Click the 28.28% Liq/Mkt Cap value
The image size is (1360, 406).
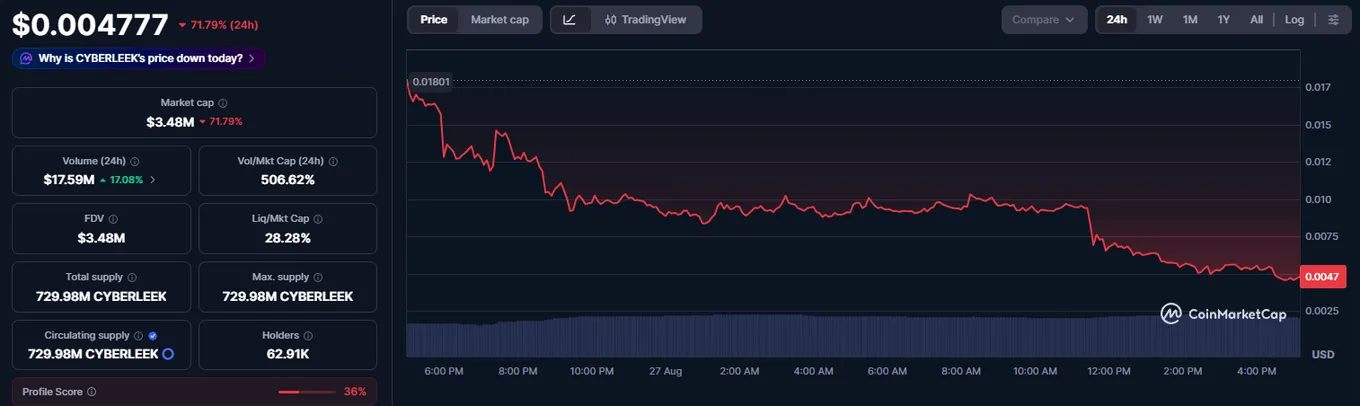288,238
